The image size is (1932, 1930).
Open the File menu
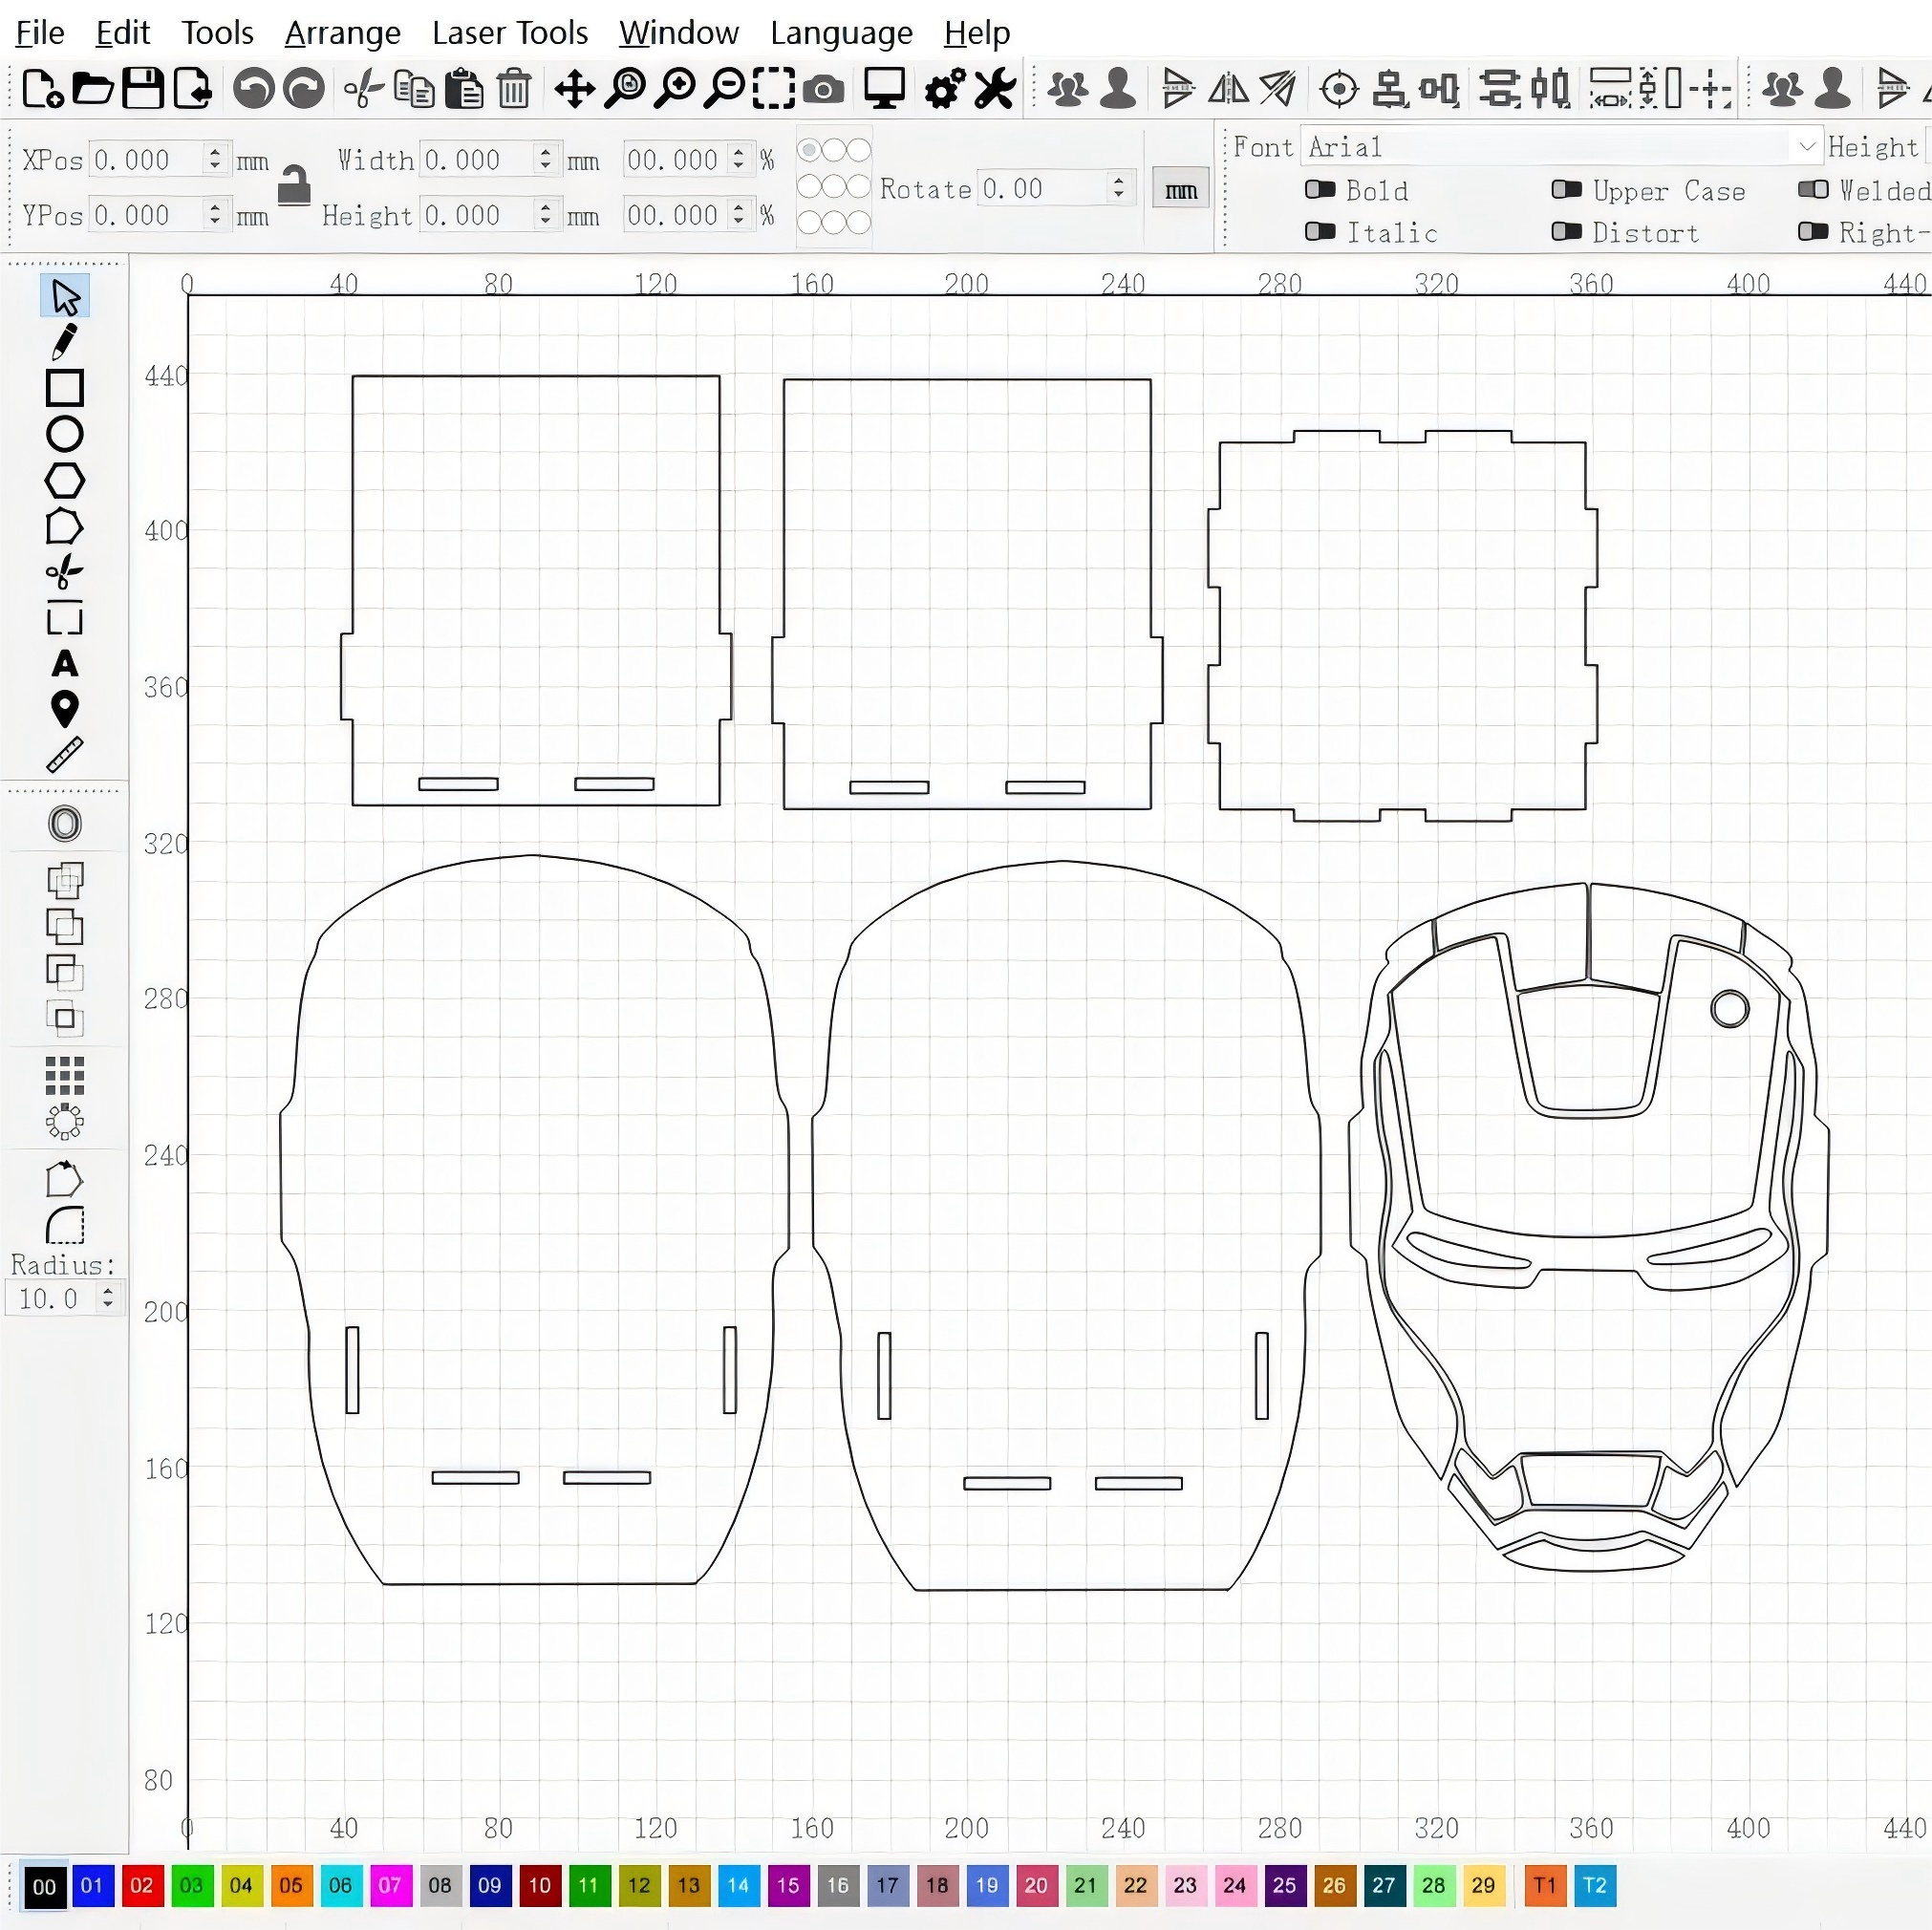tap(40, 33)
